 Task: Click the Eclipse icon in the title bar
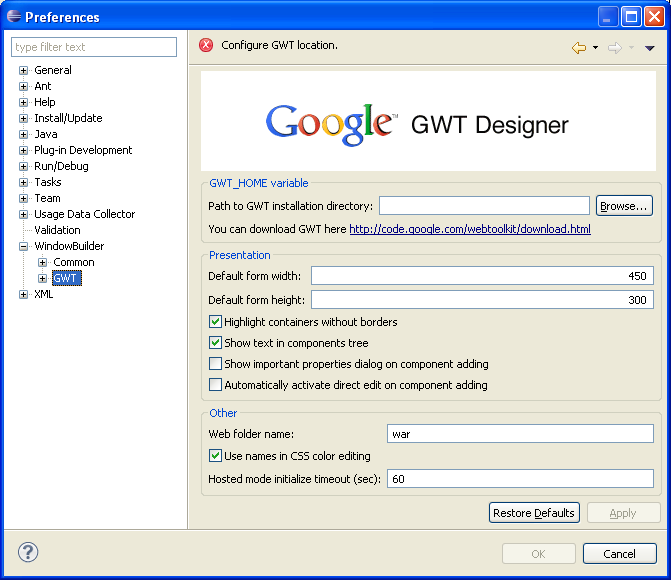point(14,16)
